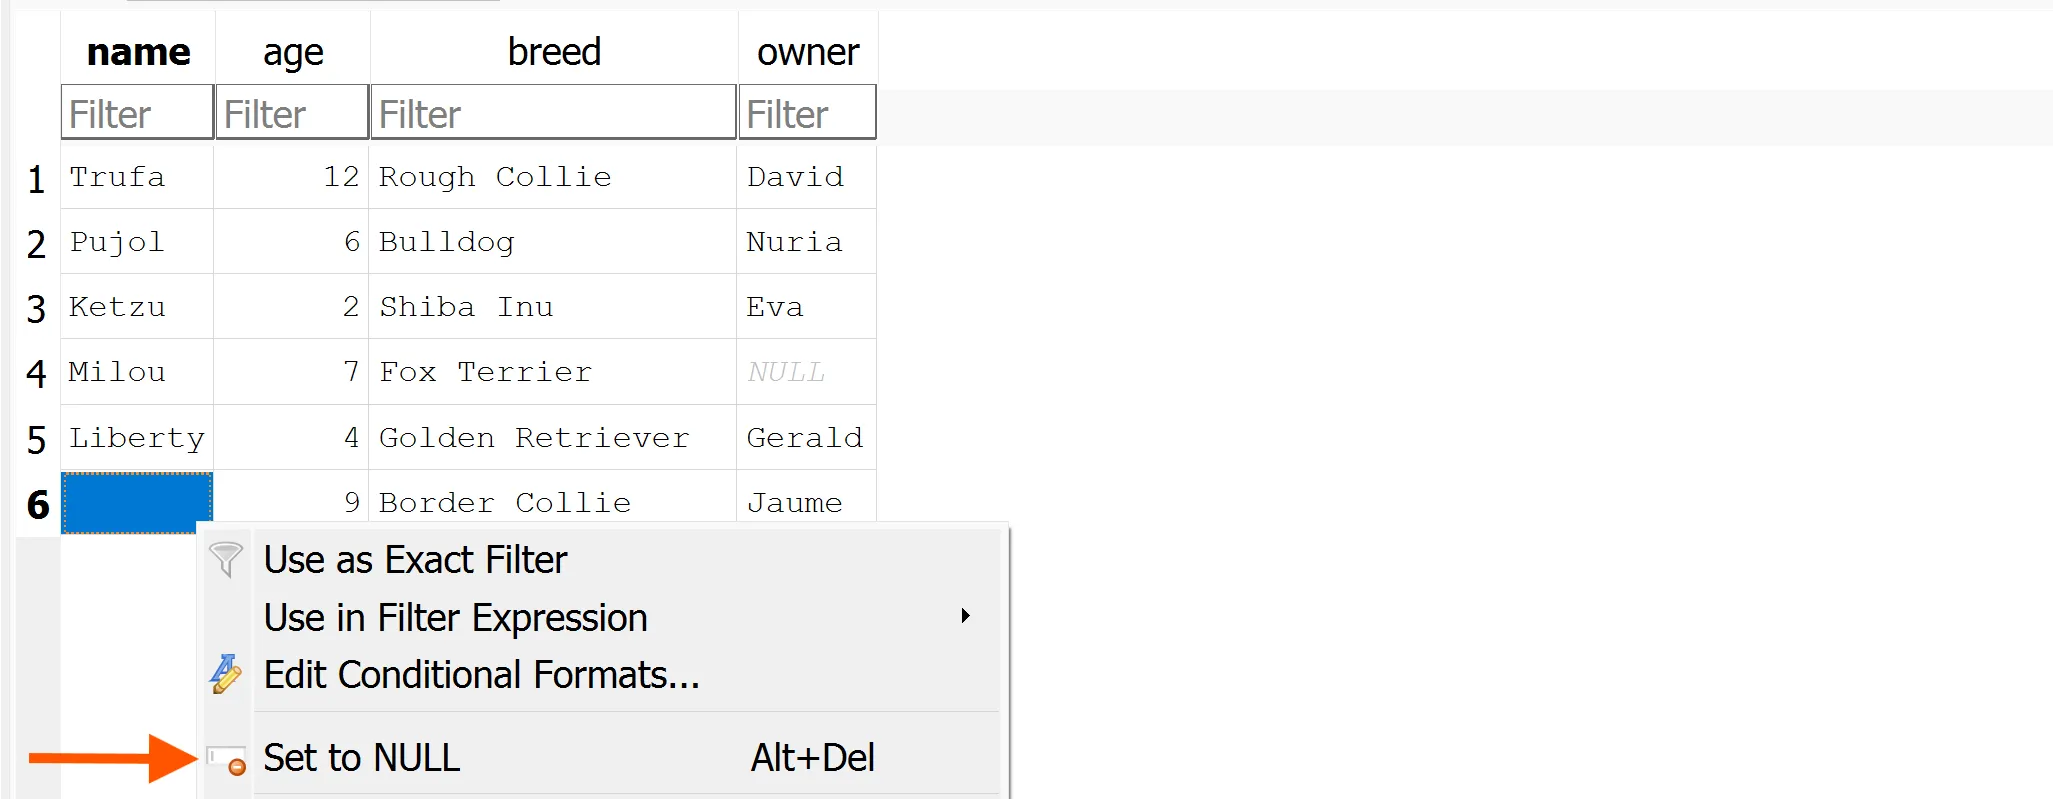Viewport: 2053px width, 799px height.
Task: Click the Set to NULL cell icon
Action: [x=227, y=759]
